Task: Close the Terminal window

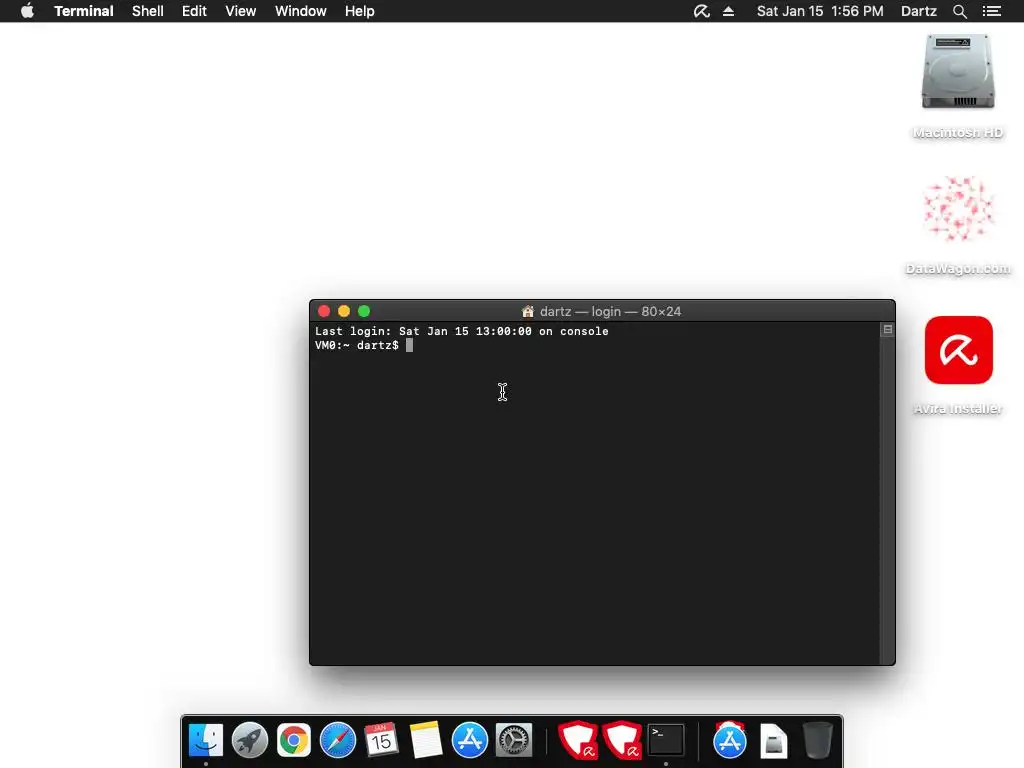Action: 324,312
